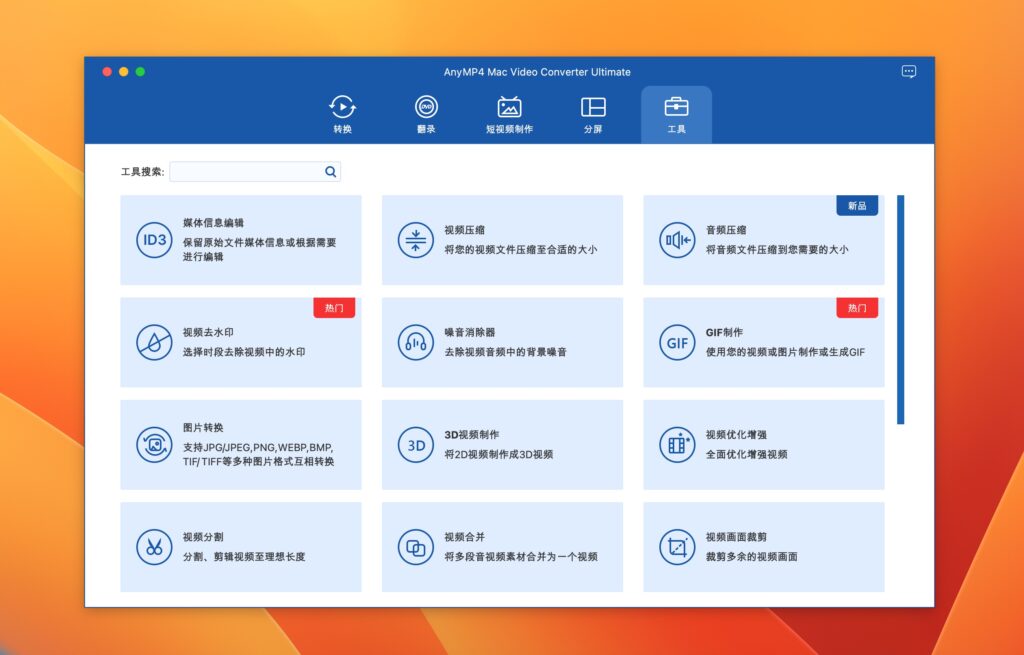Select the Video Splitter (视频分割) tool
The width and height of the screenshot is (1024, 655).
coord(240,546)
